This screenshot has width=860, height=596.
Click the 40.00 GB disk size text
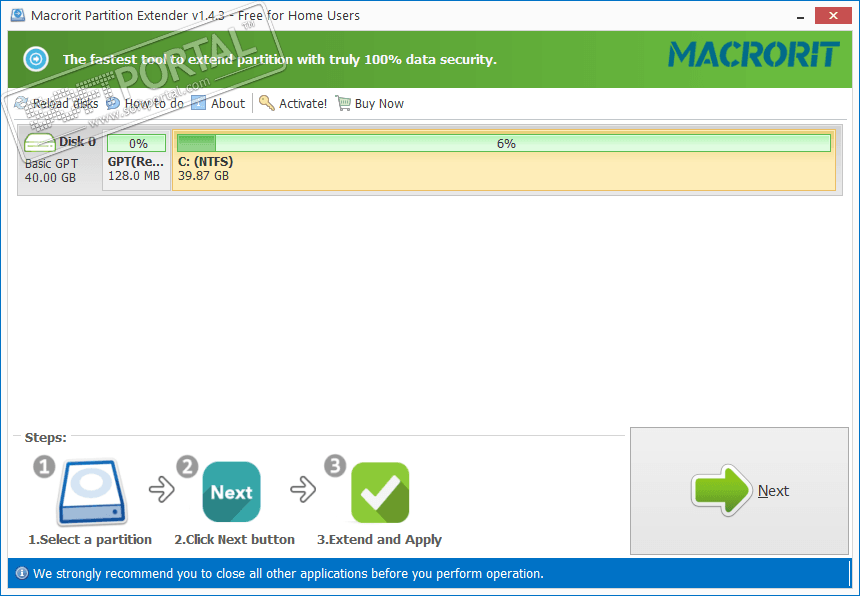tap(50, 178)
